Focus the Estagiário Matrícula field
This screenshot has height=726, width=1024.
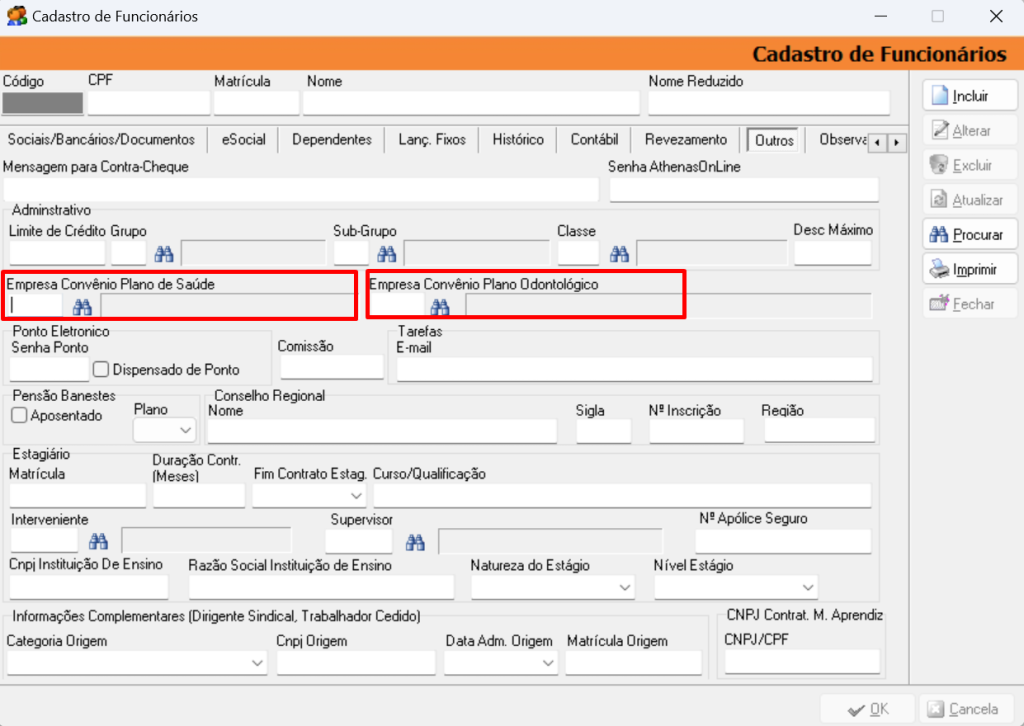click(x=78, y=496)
